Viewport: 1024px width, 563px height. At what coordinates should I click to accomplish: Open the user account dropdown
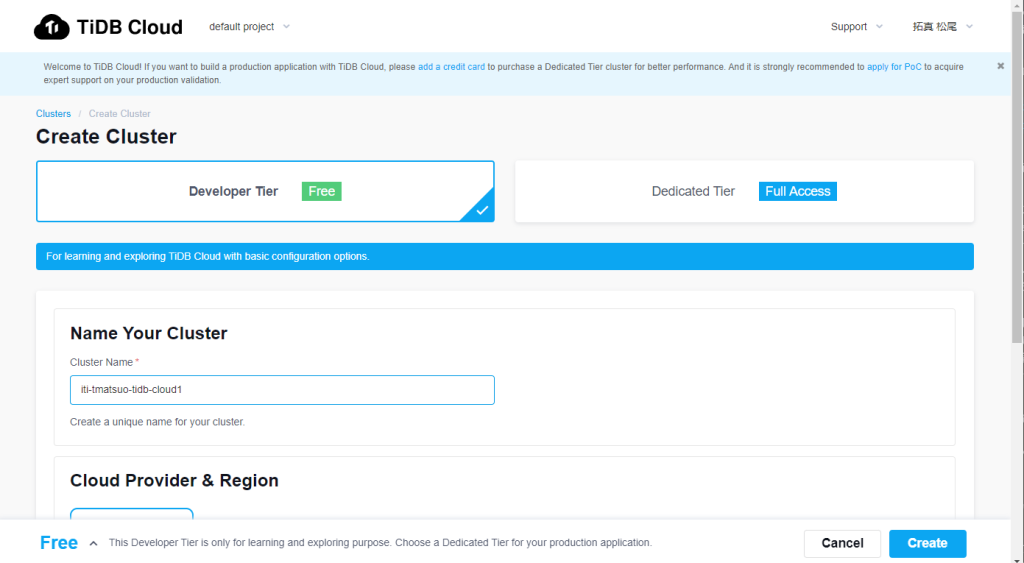click(x=942, y=27)
